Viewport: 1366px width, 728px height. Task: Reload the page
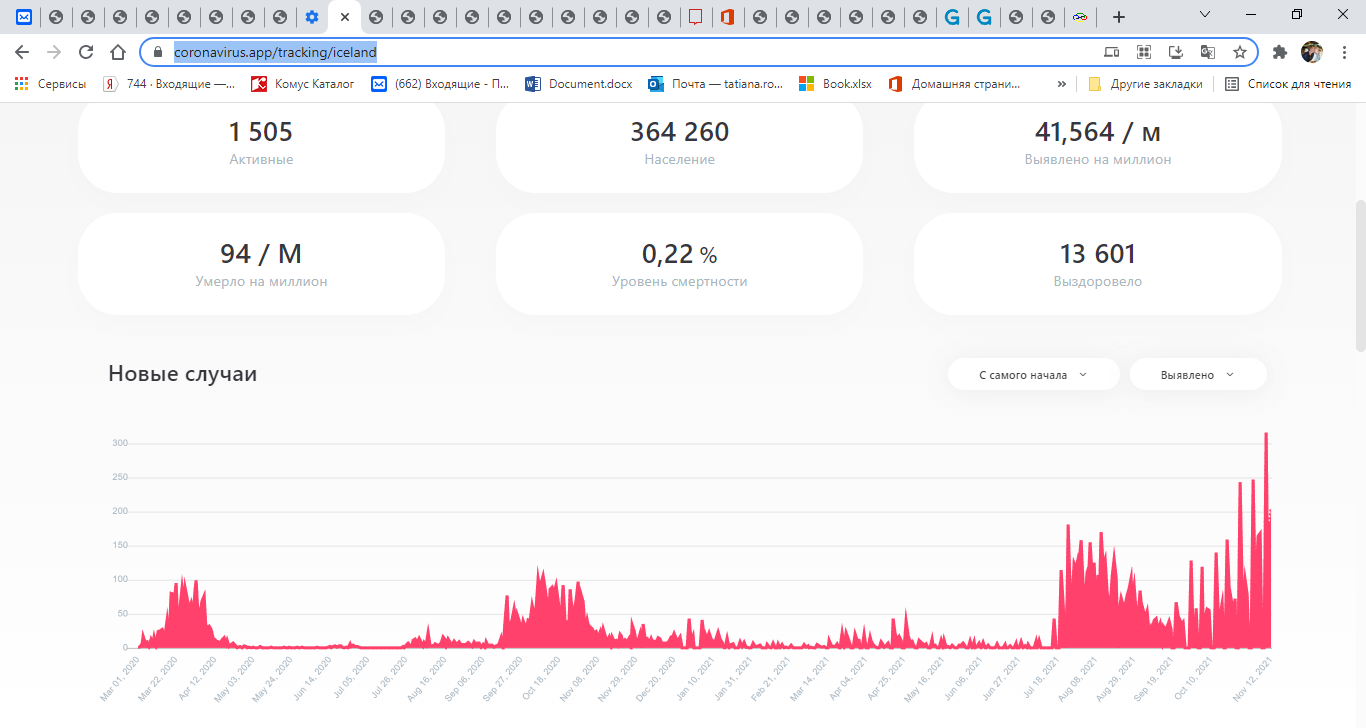coord(86,52)
